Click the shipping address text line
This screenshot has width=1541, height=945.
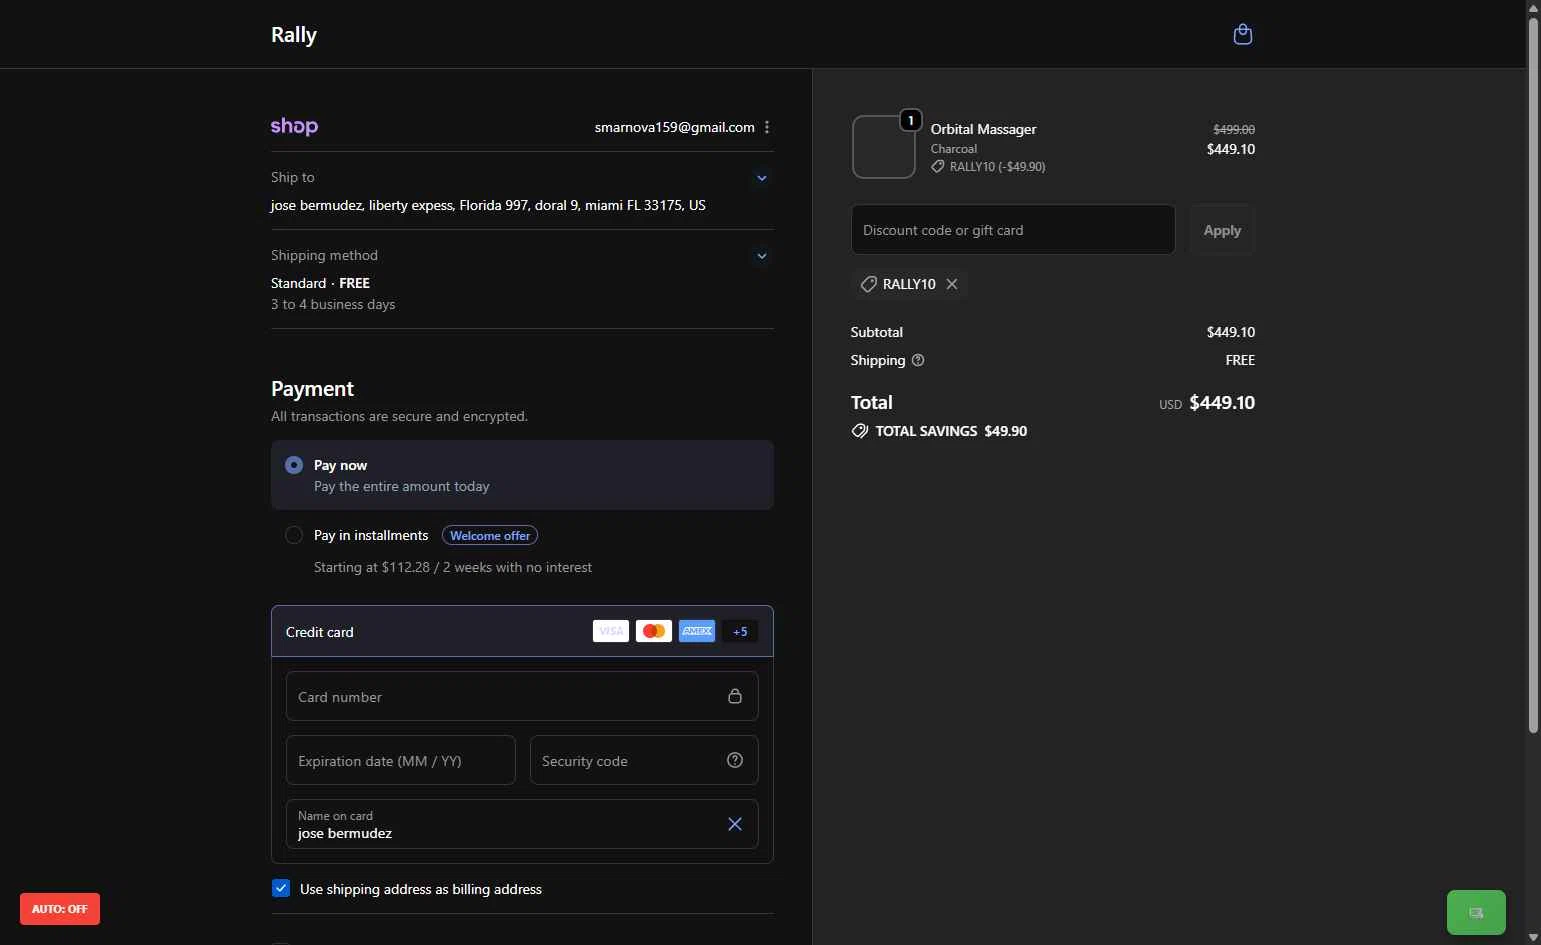tap(488, 205)
